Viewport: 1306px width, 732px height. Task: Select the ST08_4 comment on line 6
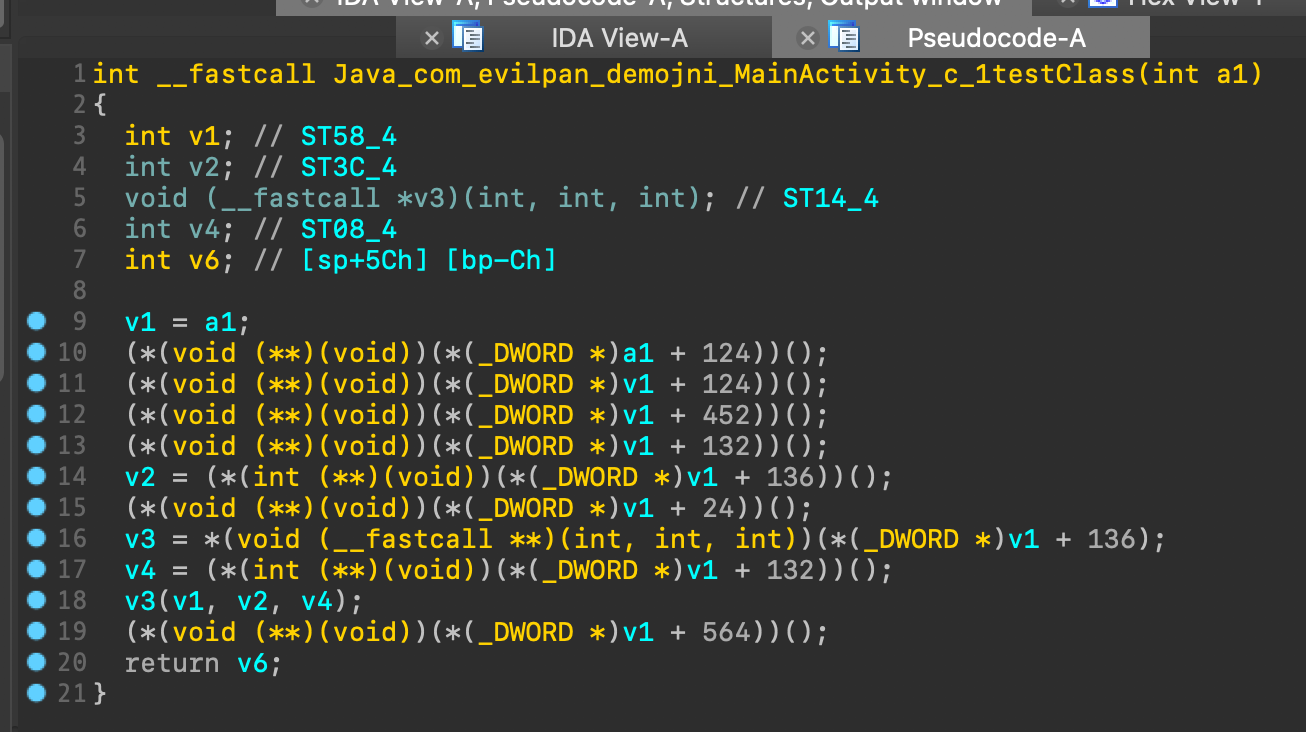[349, 229]
